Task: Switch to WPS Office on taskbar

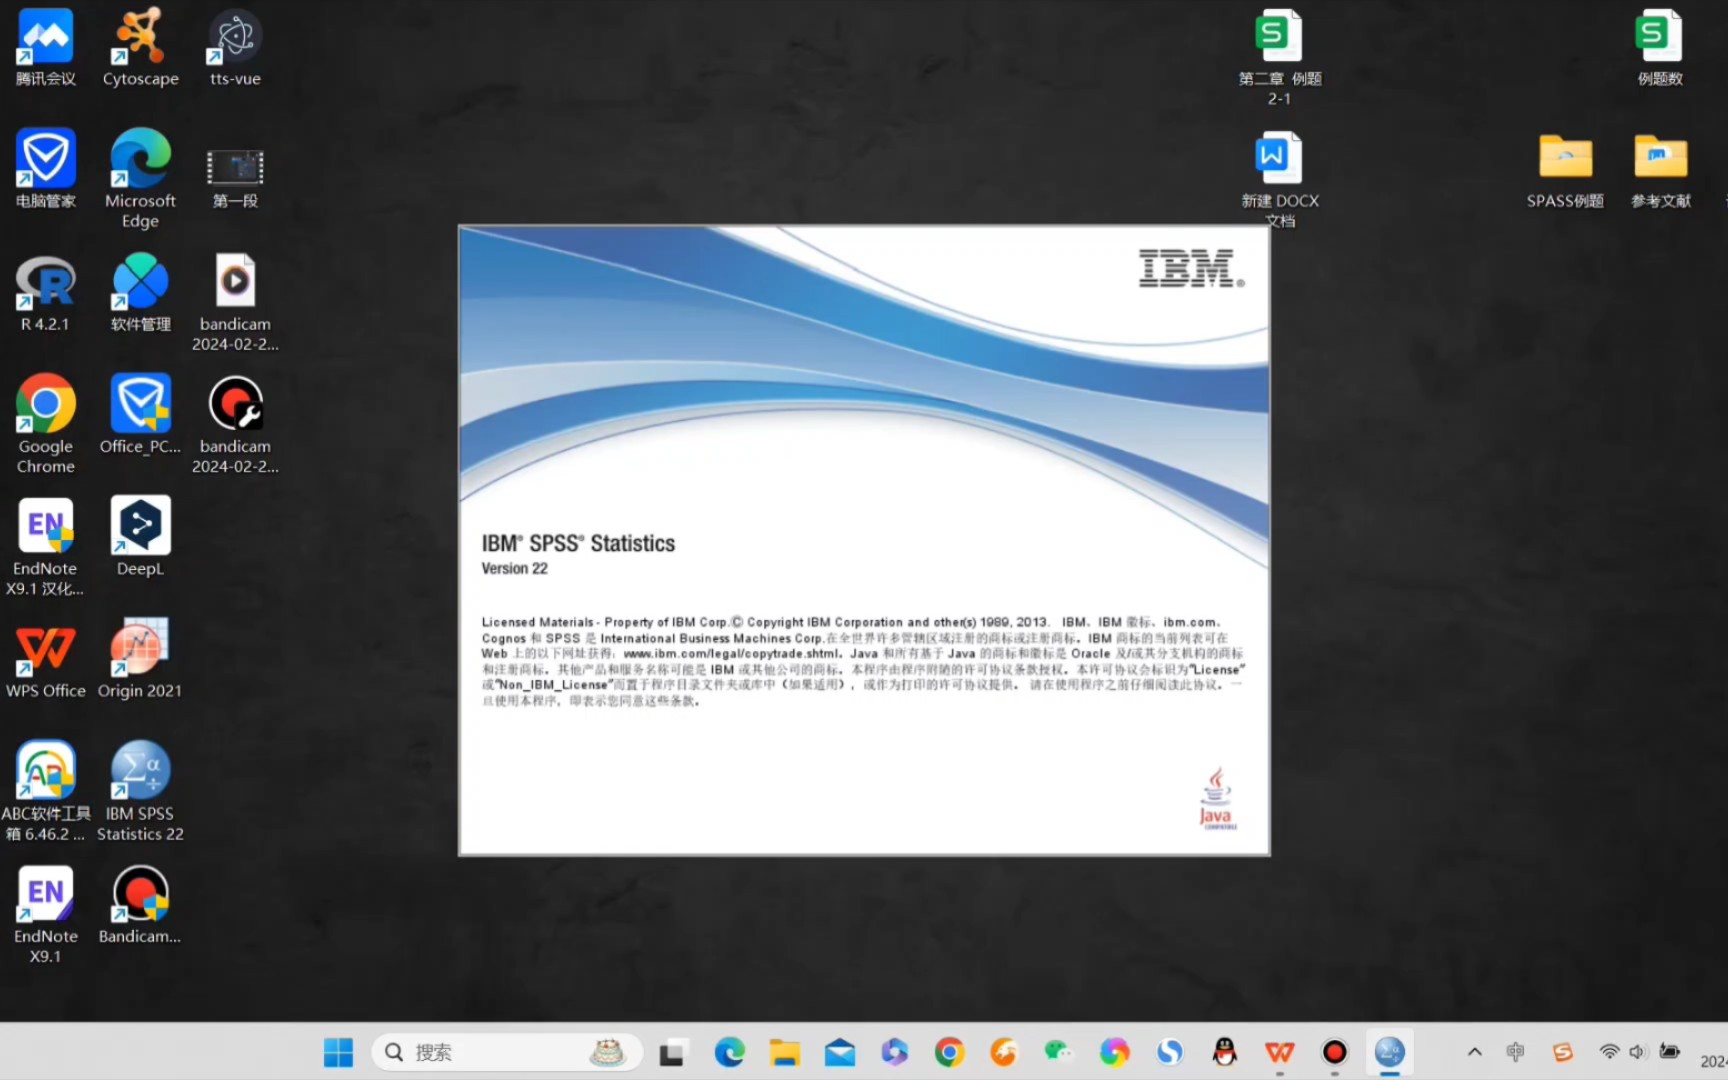Action: point(1279,1052)
